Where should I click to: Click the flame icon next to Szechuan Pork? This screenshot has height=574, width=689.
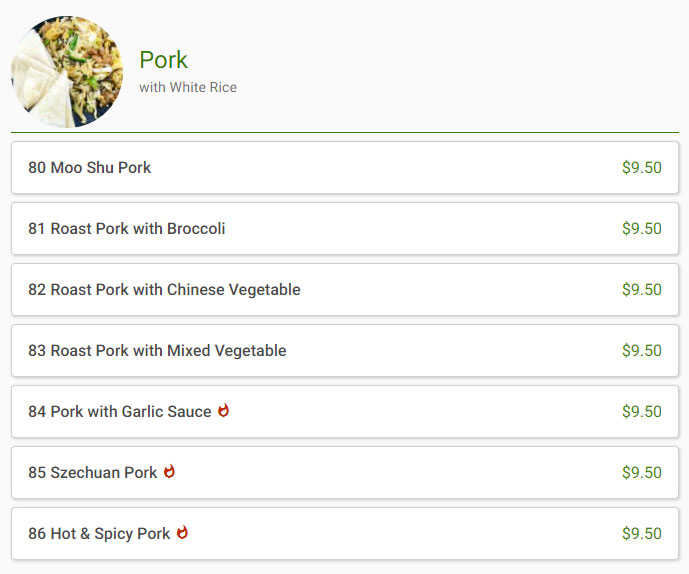tap(169, 472)
